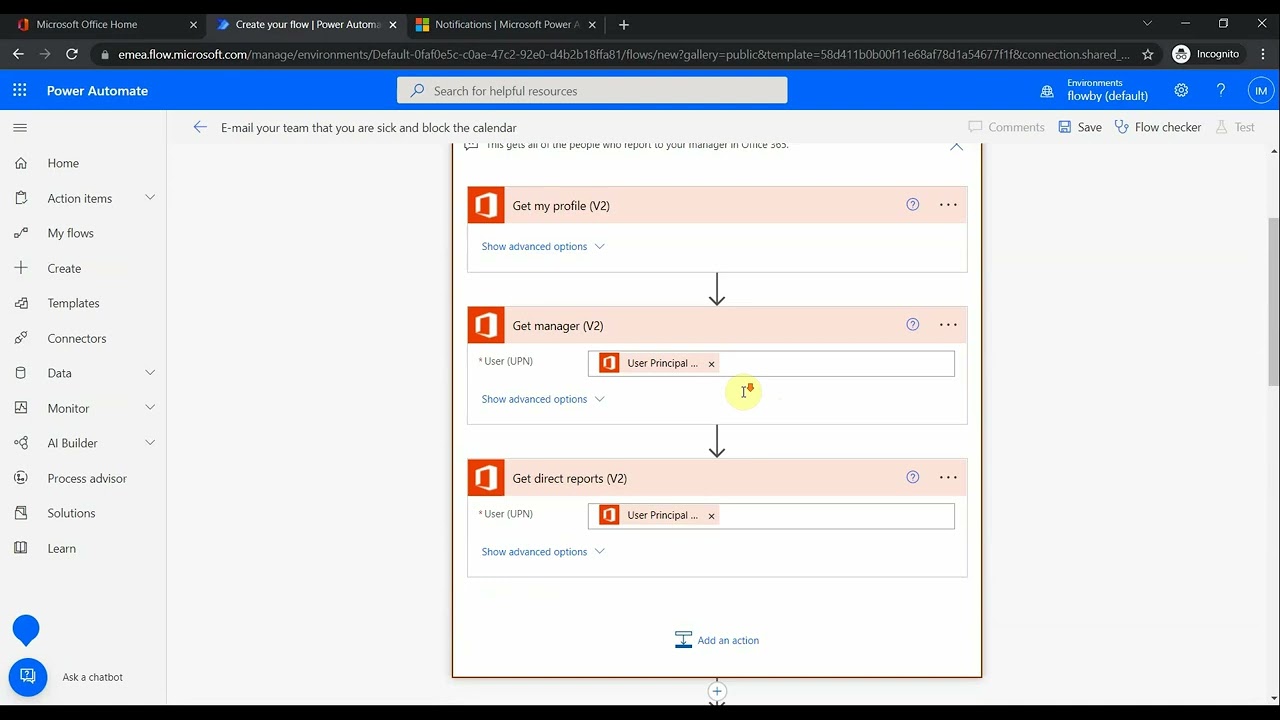The width and height of the screenshot is (1280, 720).
Task: Open Chrome's three-dot menu
Action: click(1261, 54)
